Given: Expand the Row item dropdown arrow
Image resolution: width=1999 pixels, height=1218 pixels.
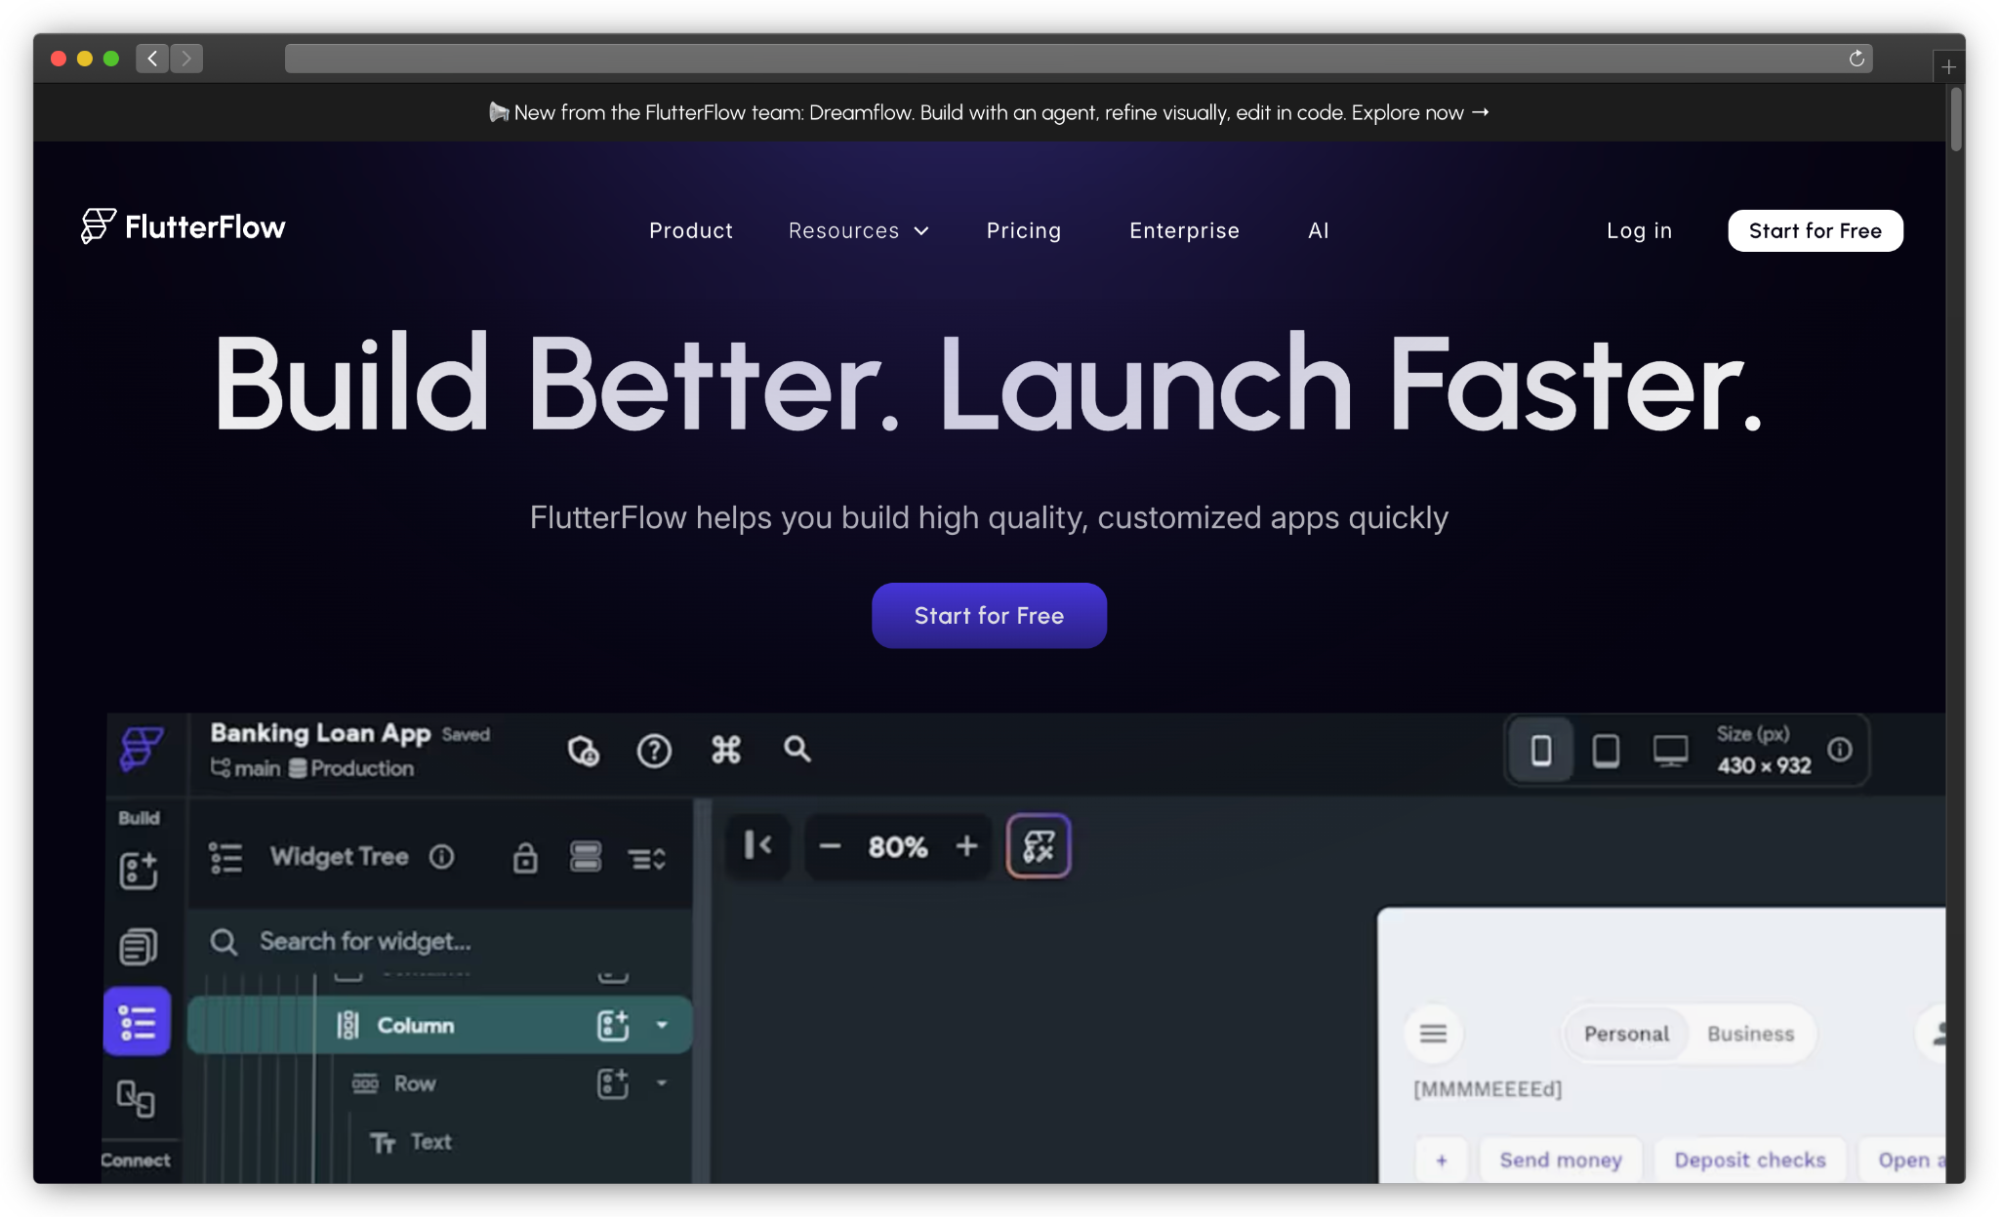Looking at the screenshot, I should [662, 1083].
